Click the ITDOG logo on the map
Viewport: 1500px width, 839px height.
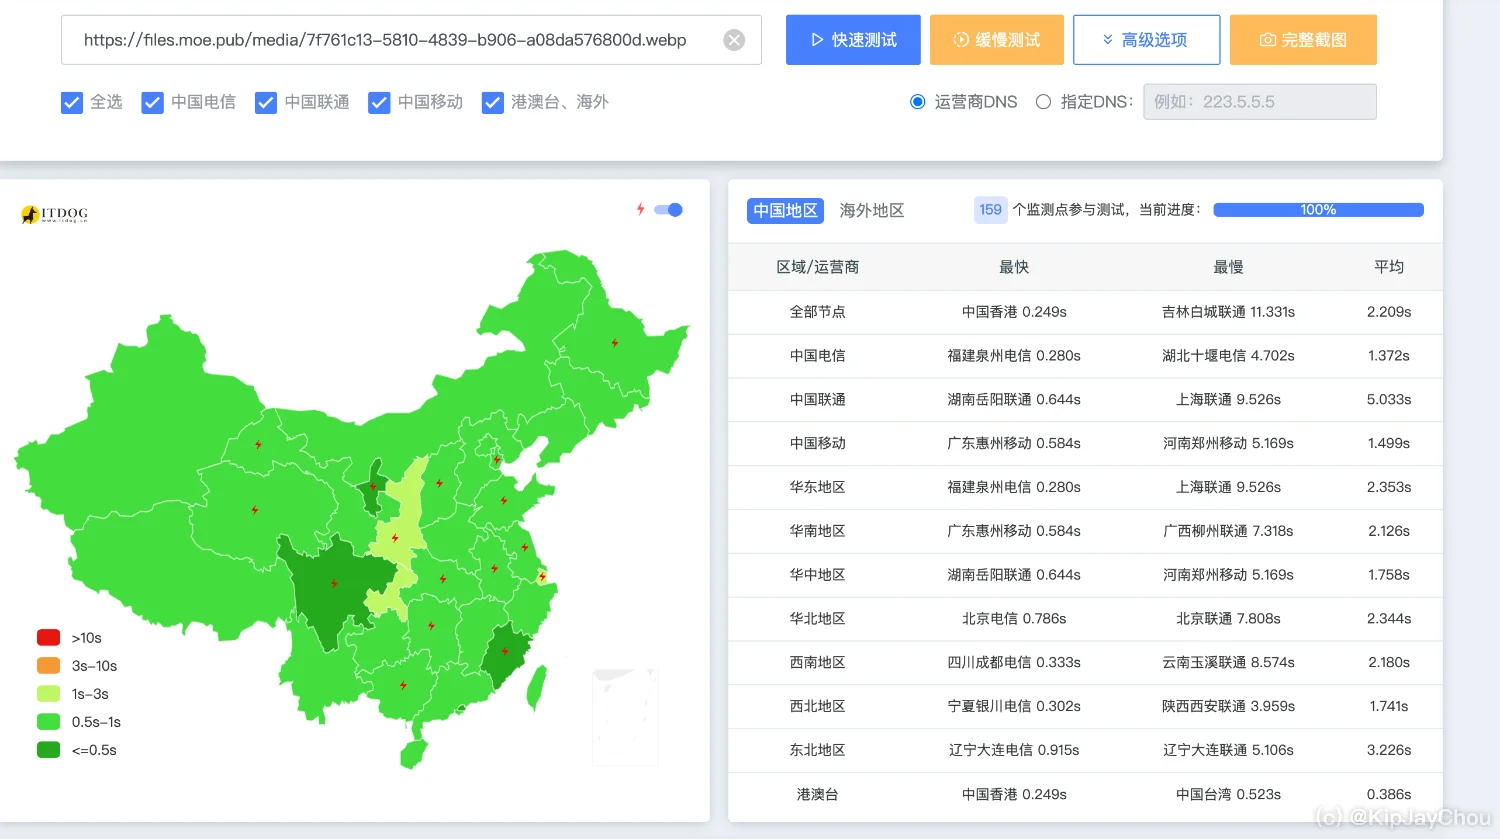tap(55, 214)
